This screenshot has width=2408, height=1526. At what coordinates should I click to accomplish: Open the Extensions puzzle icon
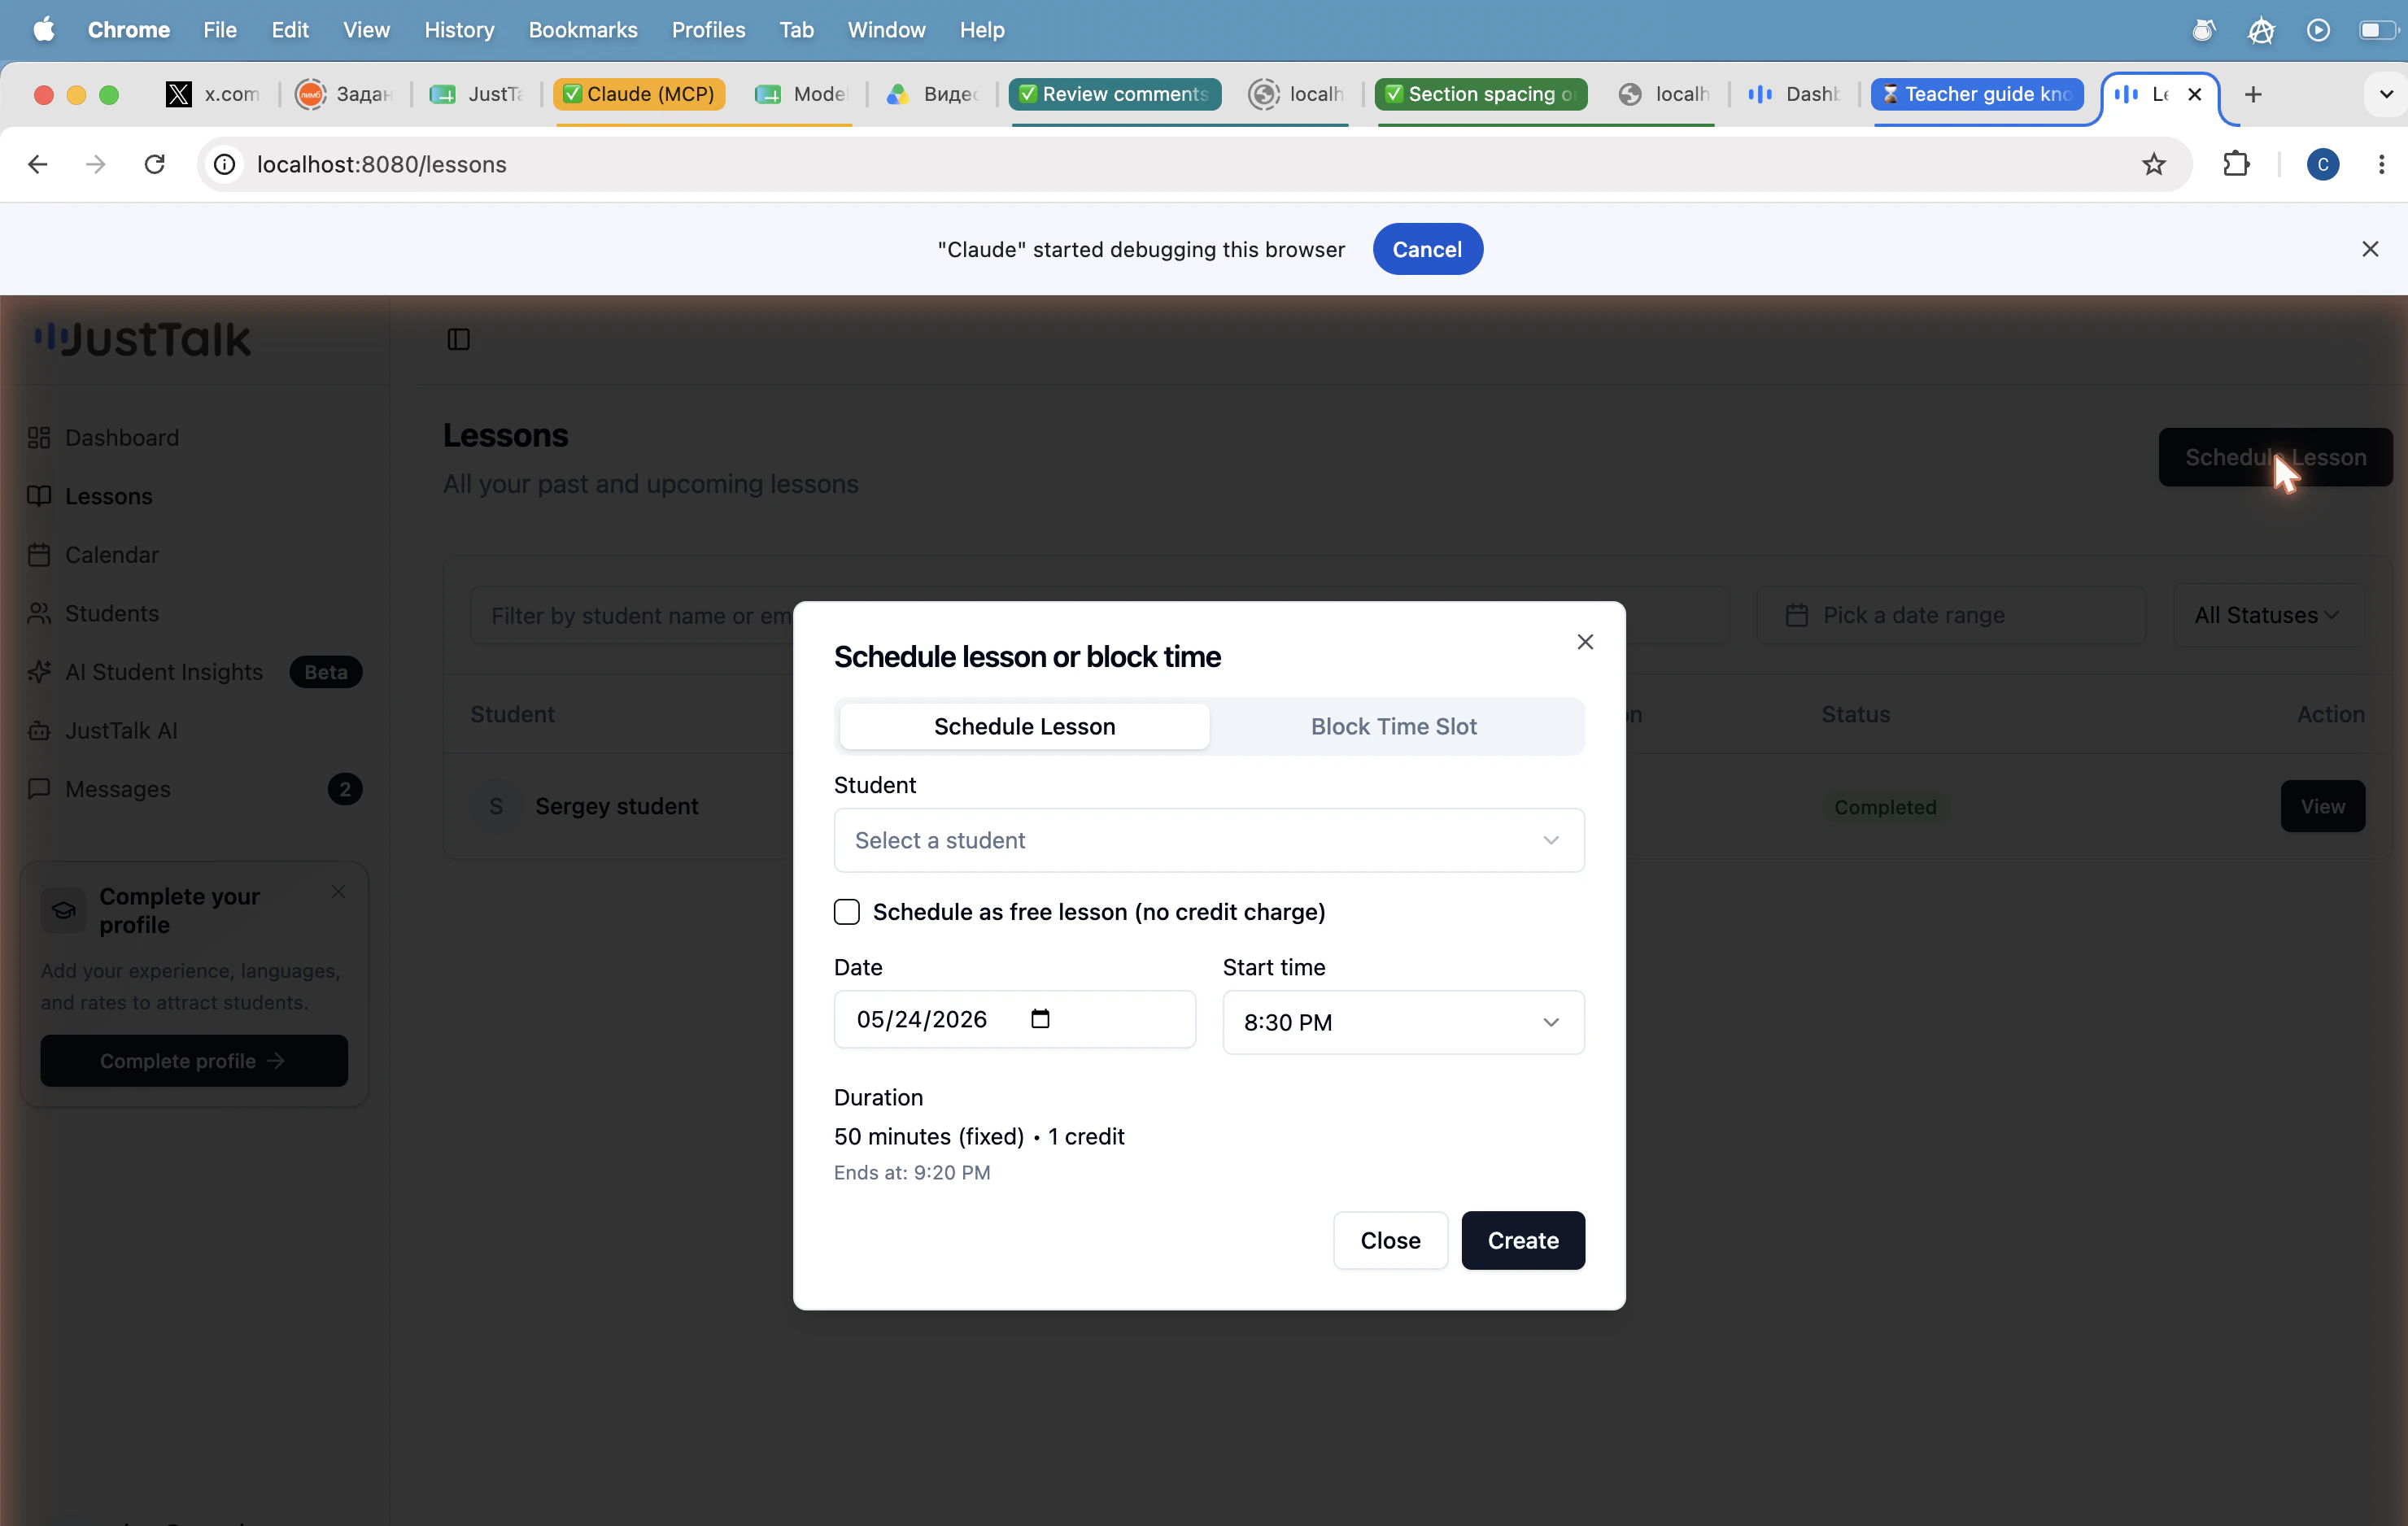(2236, 164)
